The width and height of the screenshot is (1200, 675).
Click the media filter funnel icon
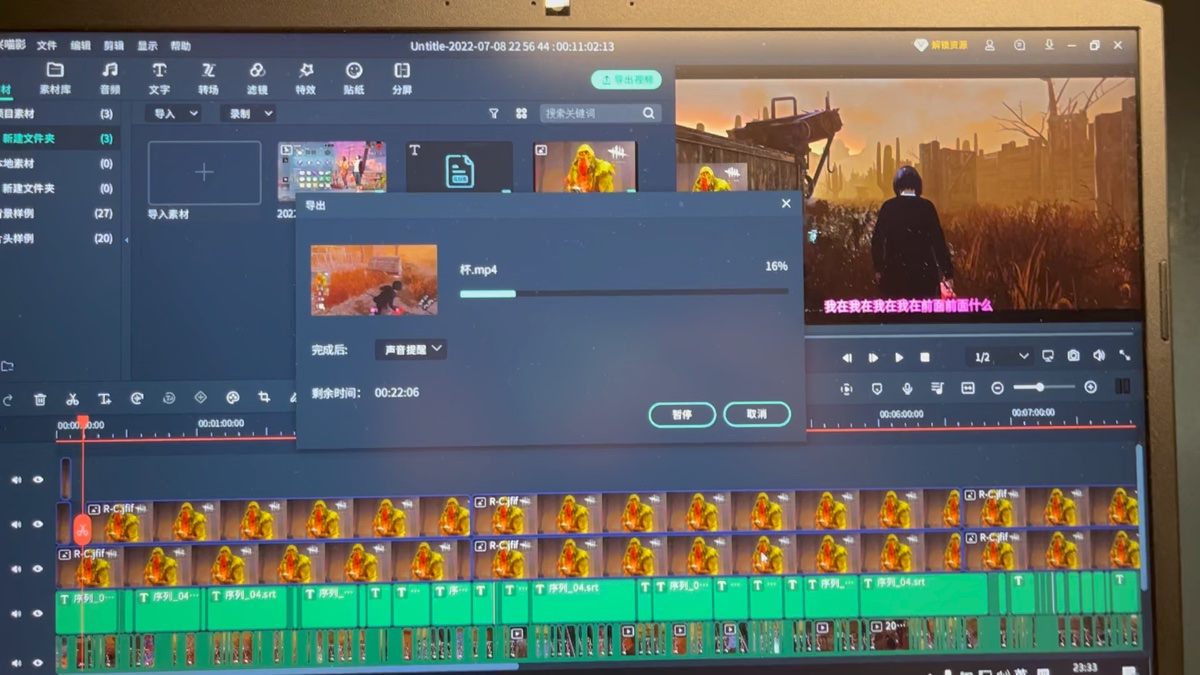(494, 114)
